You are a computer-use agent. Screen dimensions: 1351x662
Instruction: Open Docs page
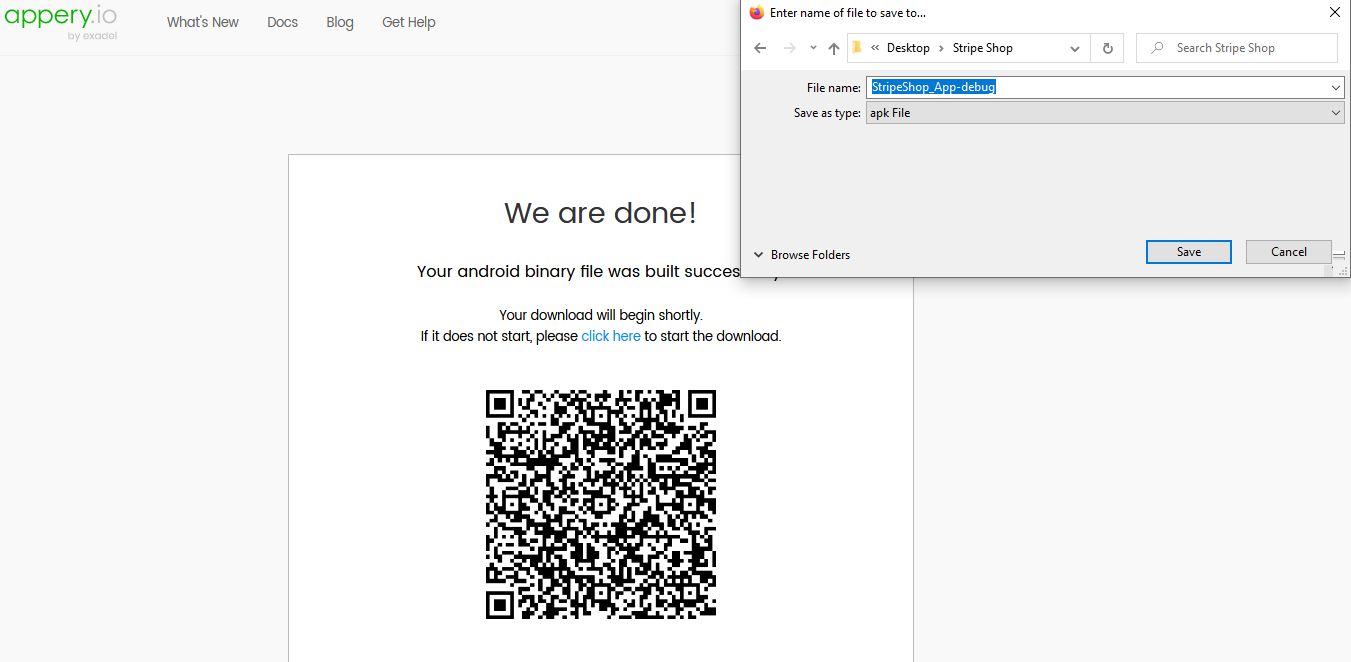coord(283,22)
